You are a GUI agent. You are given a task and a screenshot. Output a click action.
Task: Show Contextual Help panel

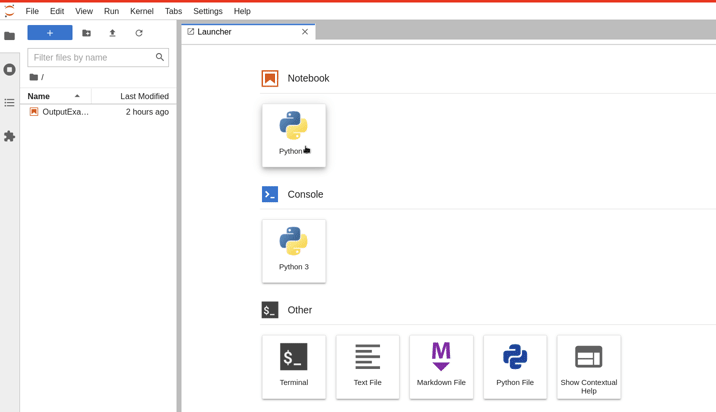[589, 367]
